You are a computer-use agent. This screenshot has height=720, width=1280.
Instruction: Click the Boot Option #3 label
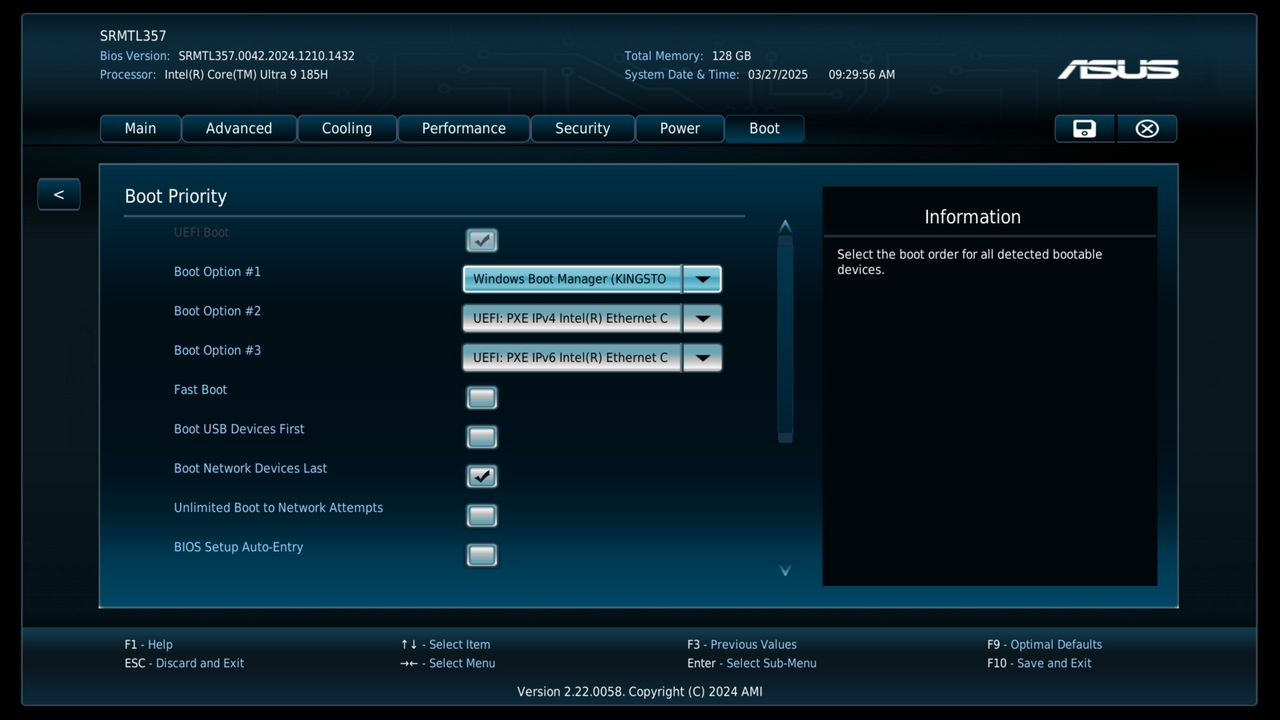pos(217,350)
